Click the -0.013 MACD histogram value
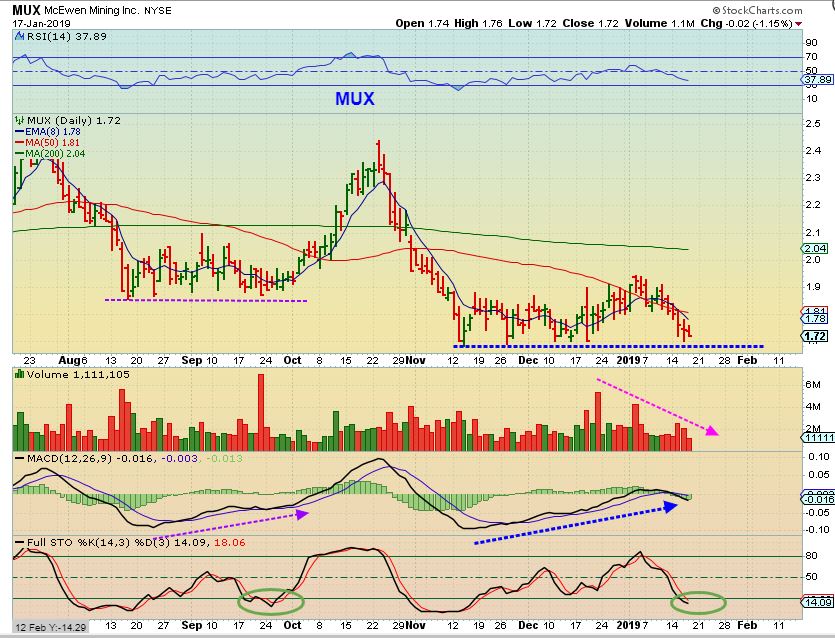Viewport: 835px width, 638px height. (x=223, y=459)
